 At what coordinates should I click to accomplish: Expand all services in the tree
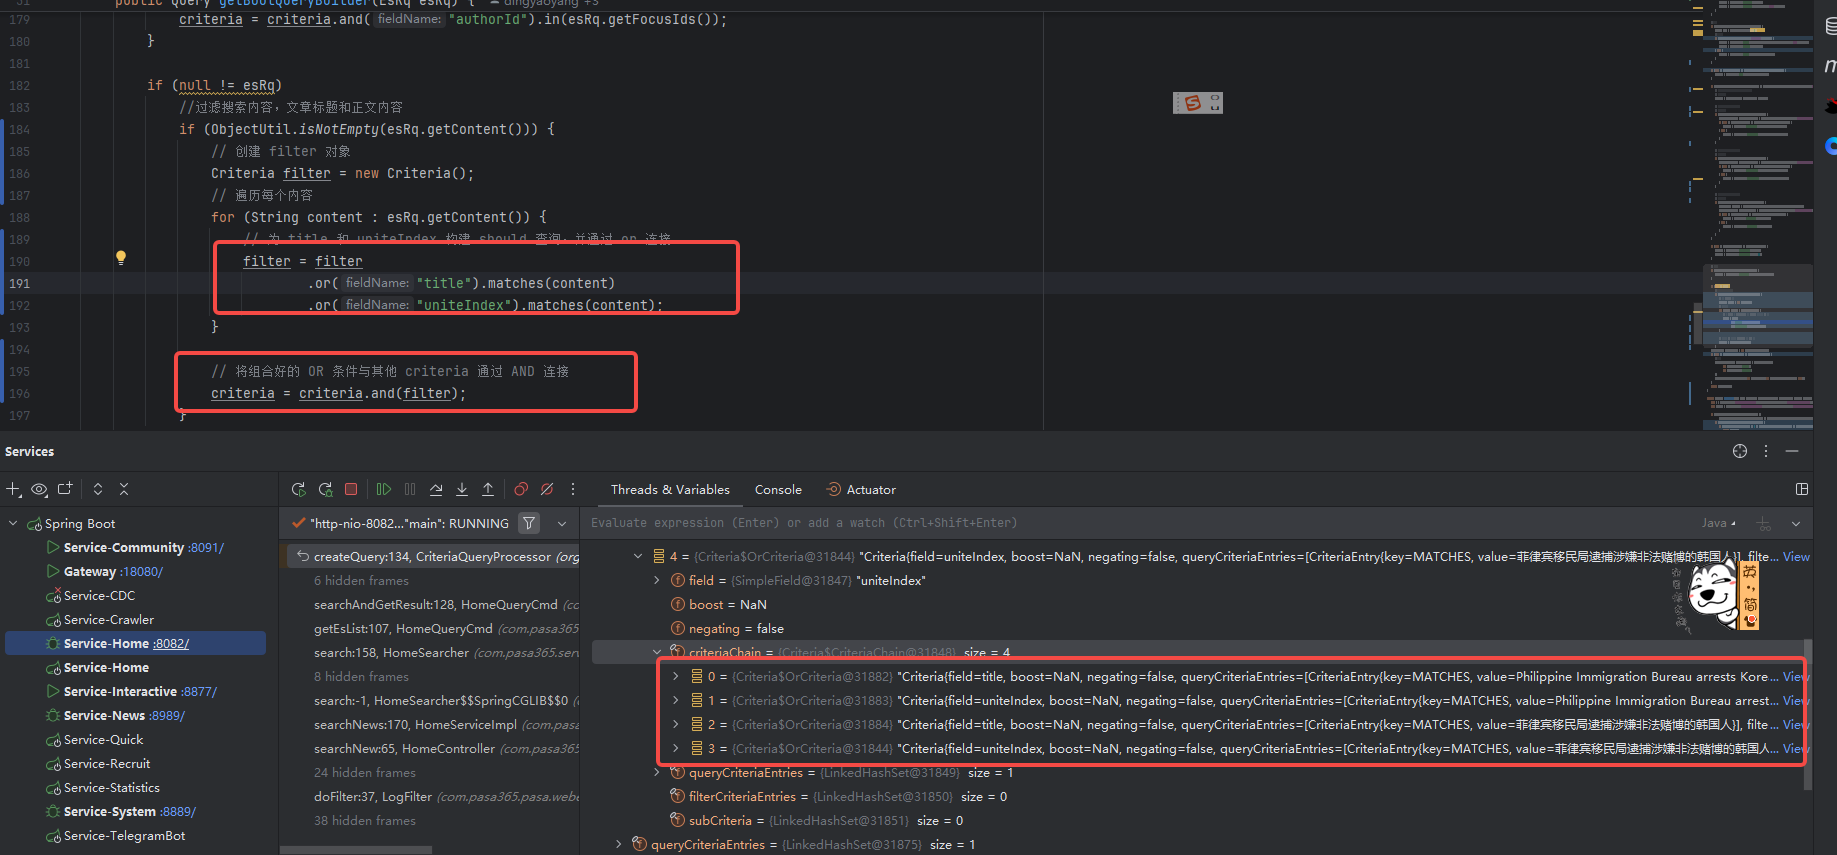coord(98,489)
